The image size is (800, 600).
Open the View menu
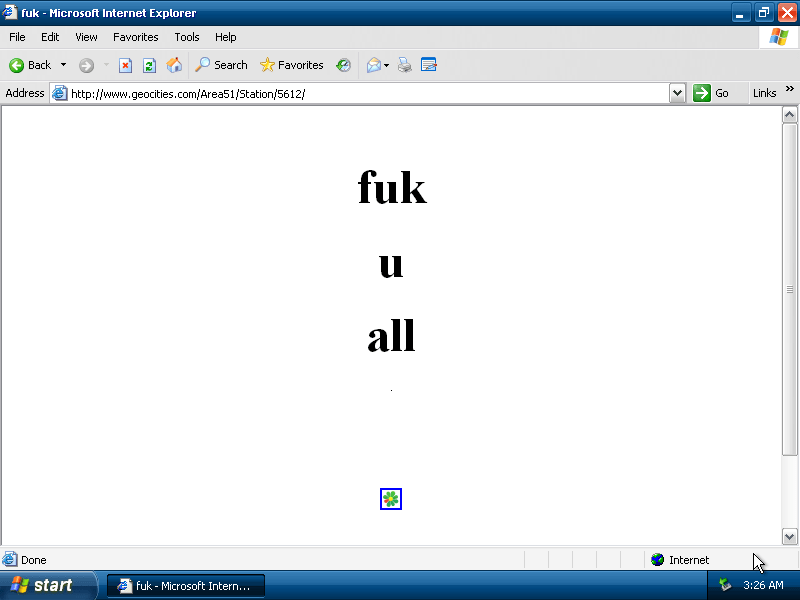pyautogui.click(x=86, y=37)
